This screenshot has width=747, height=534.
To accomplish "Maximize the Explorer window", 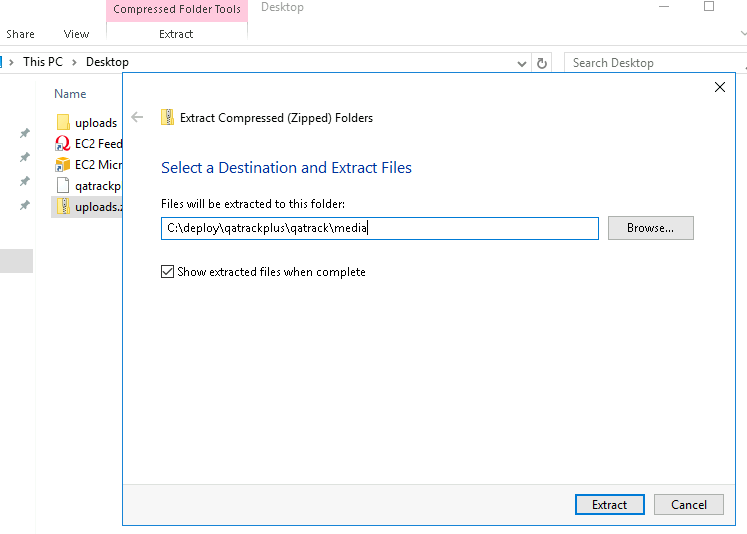I will click(x=709, y=7).
